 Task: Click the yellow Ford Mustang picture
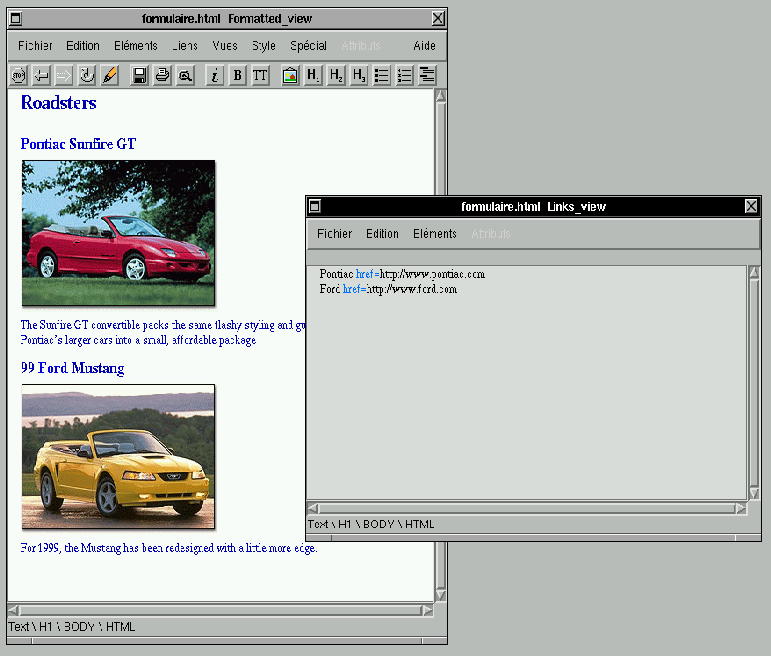click(x=118, y=456)
